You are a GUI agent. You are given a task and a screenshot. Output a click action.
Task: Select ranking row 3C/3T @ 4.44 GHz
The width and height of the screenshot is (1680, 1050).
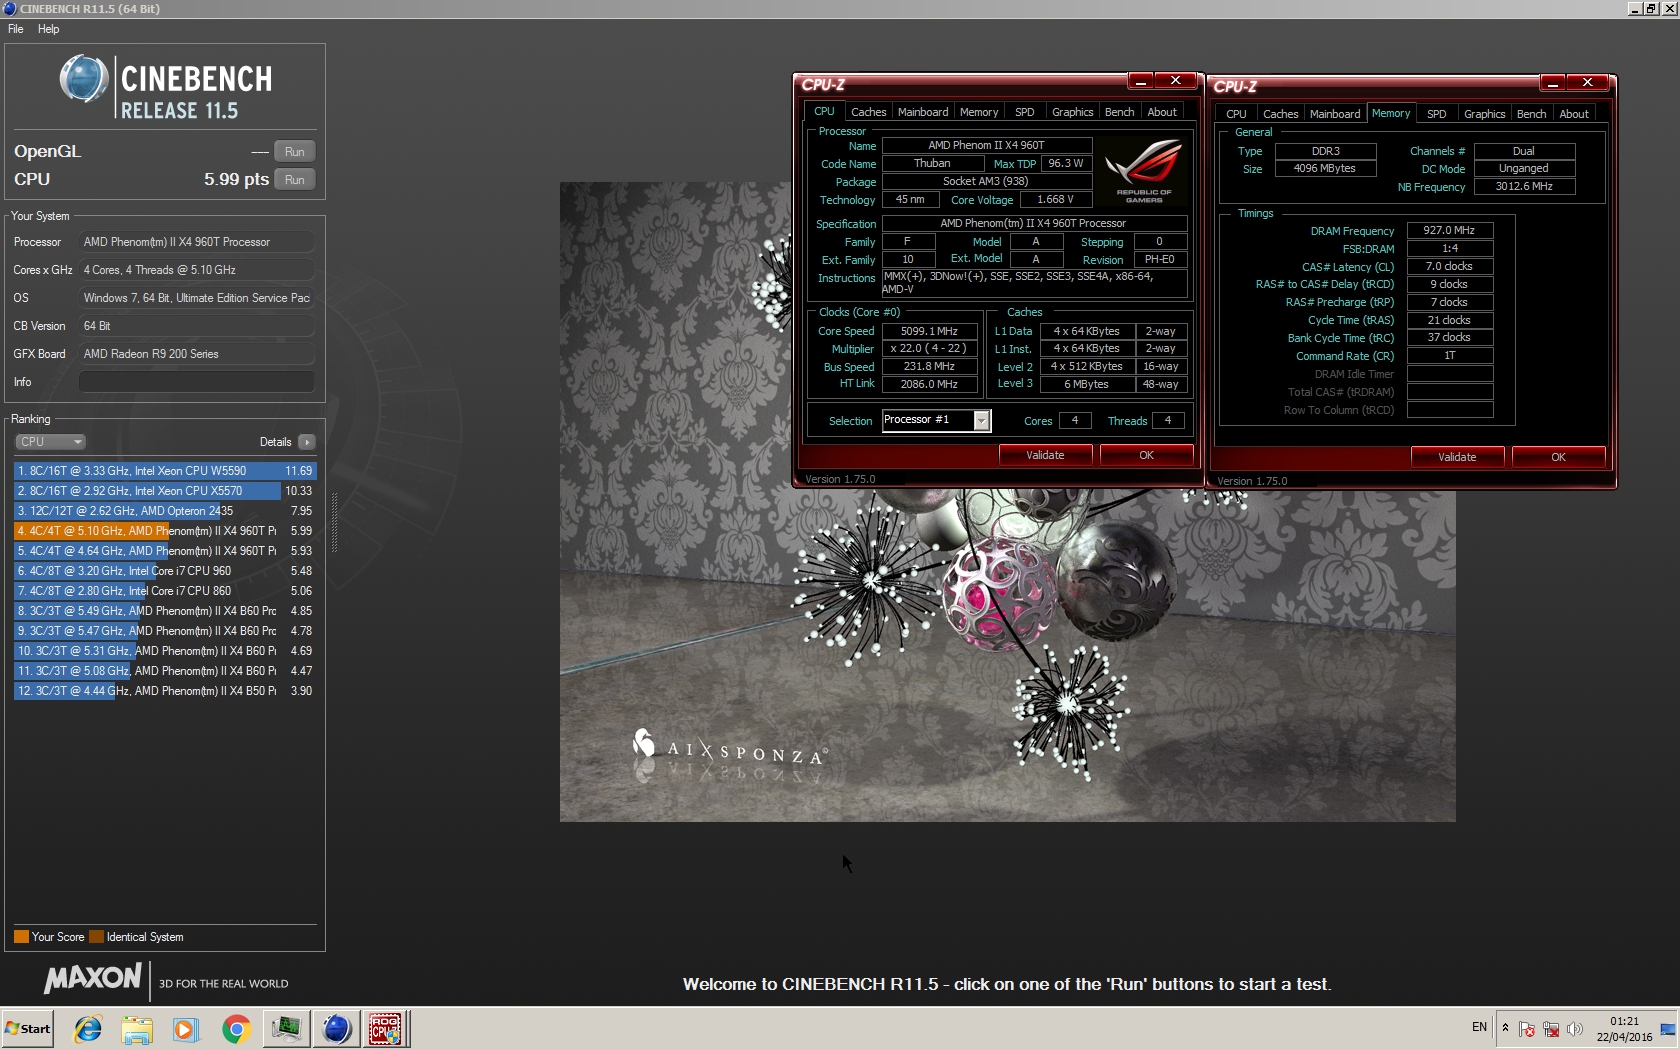[165, 691]
